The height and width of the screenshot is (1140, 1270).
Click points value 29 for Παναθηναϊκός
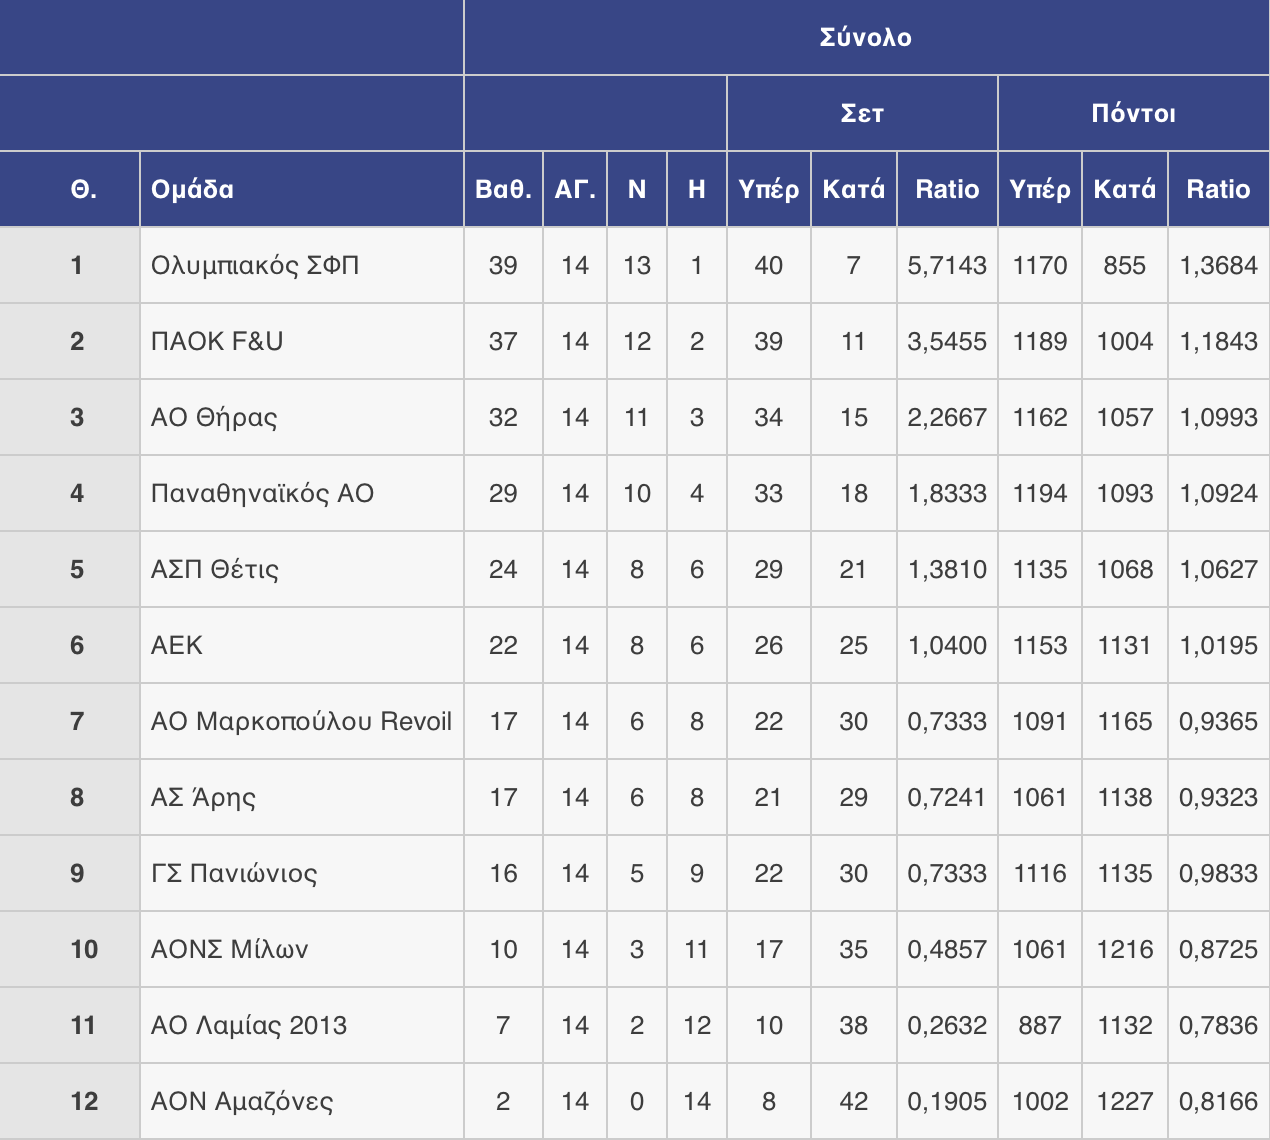click(503, 493)
